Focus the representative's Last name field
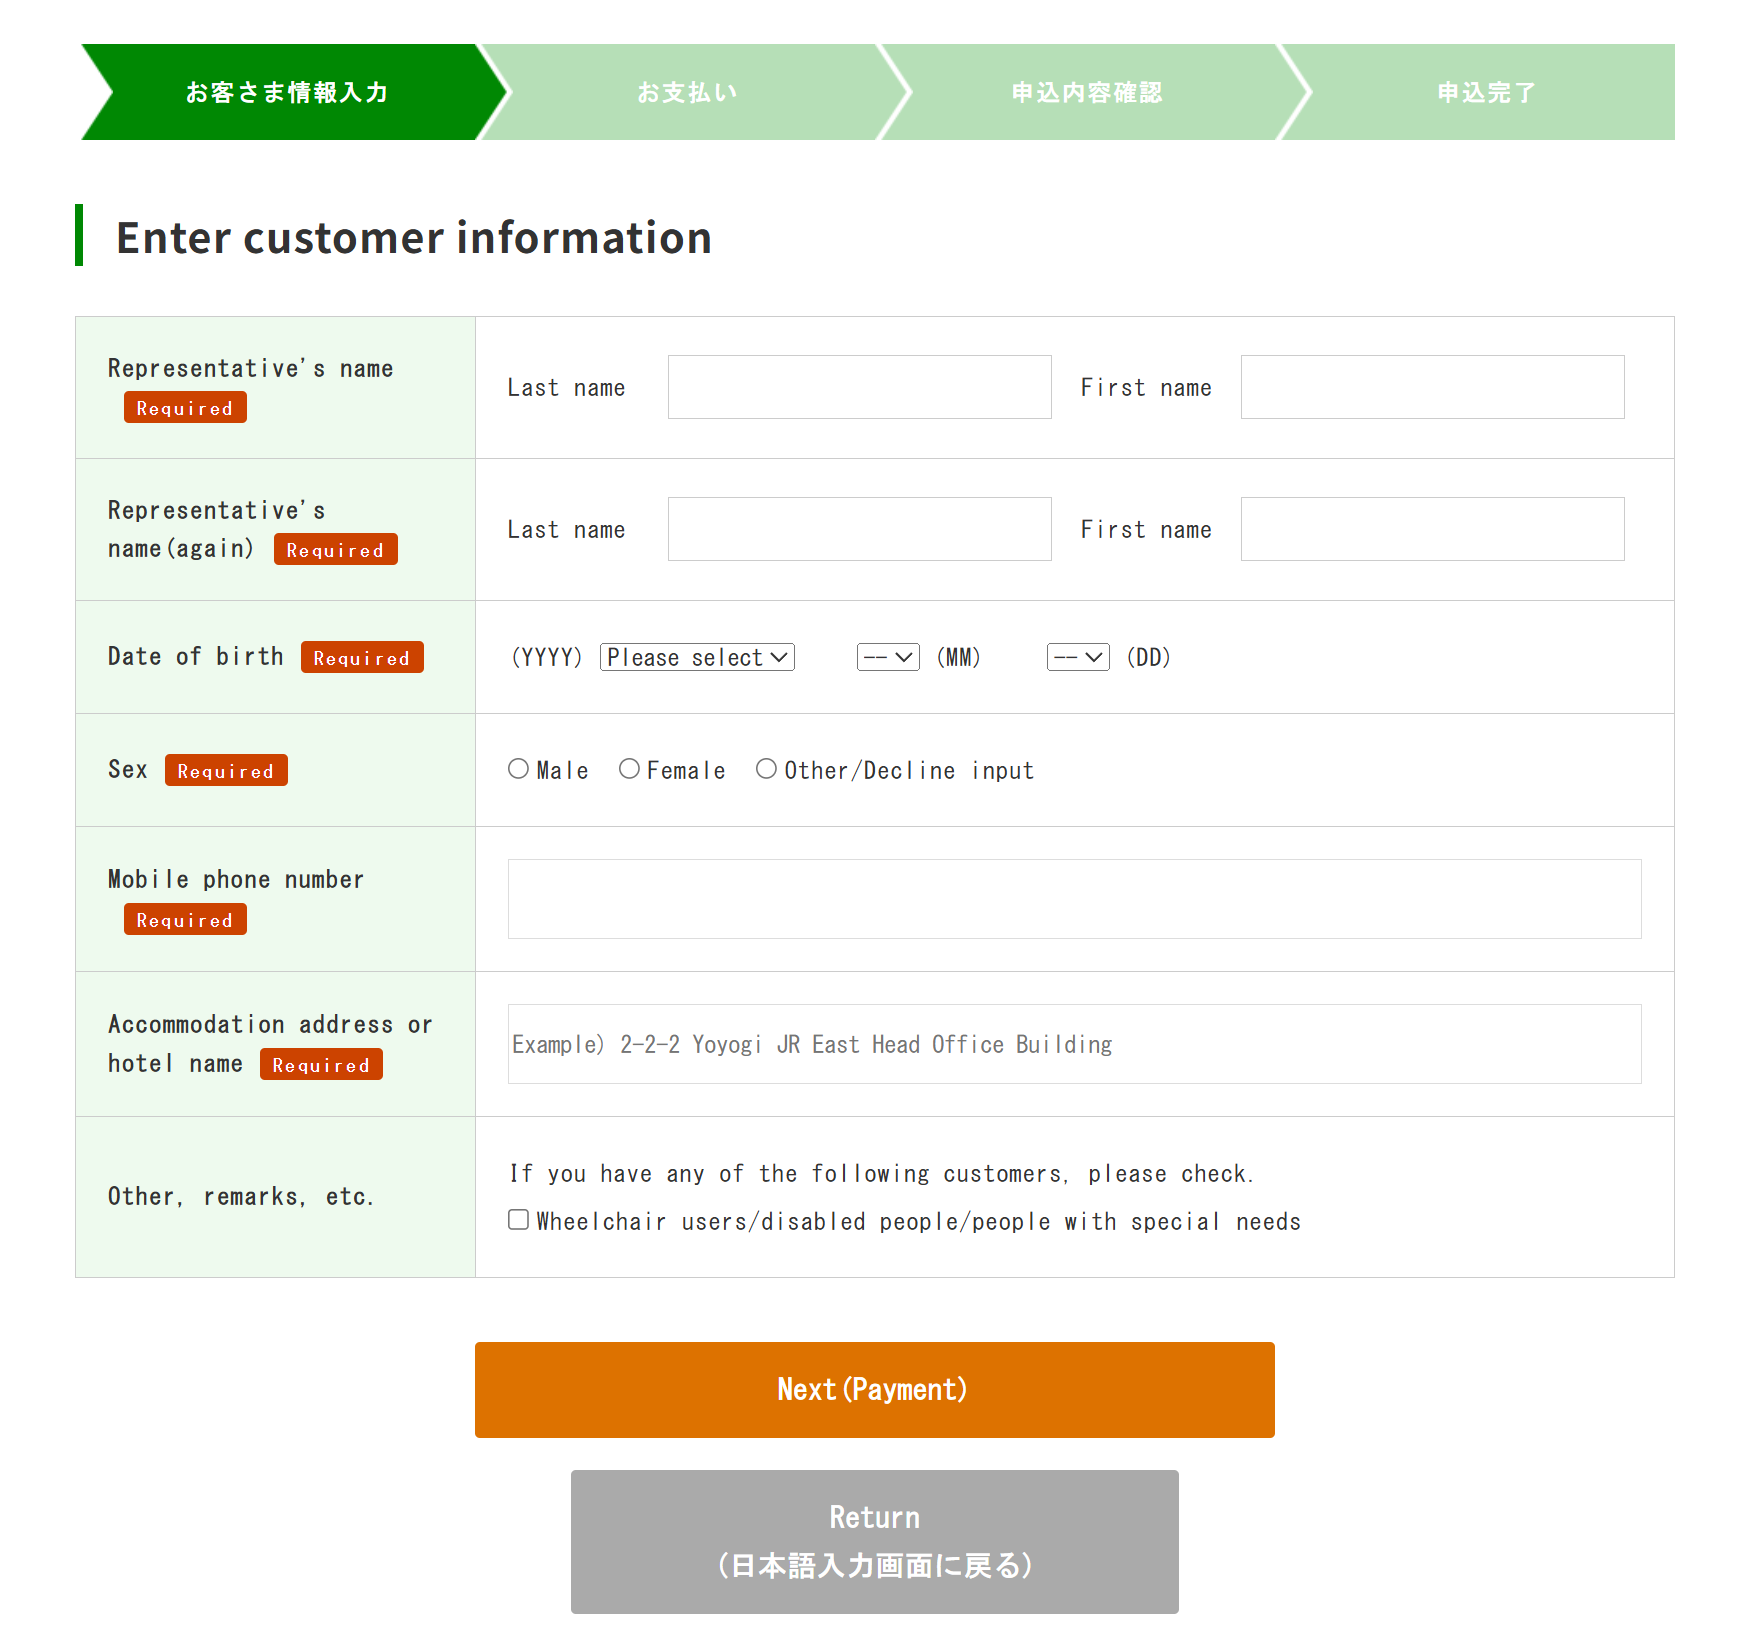 [859, 387]
